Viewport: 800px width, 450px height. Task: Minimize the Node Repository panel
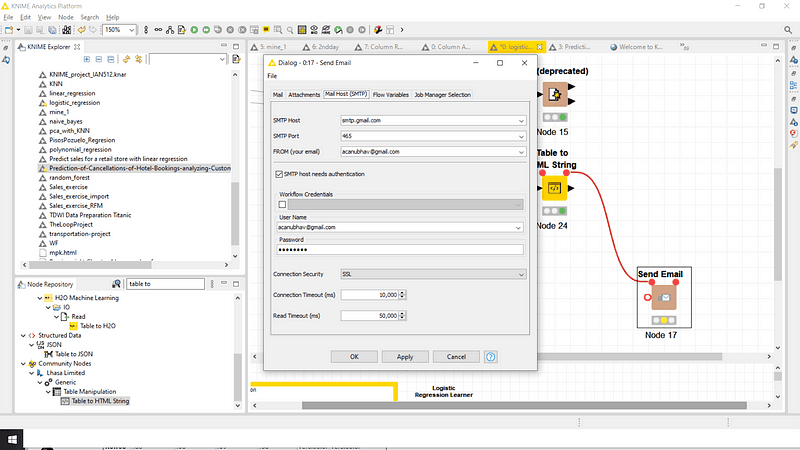click(224, 283)
